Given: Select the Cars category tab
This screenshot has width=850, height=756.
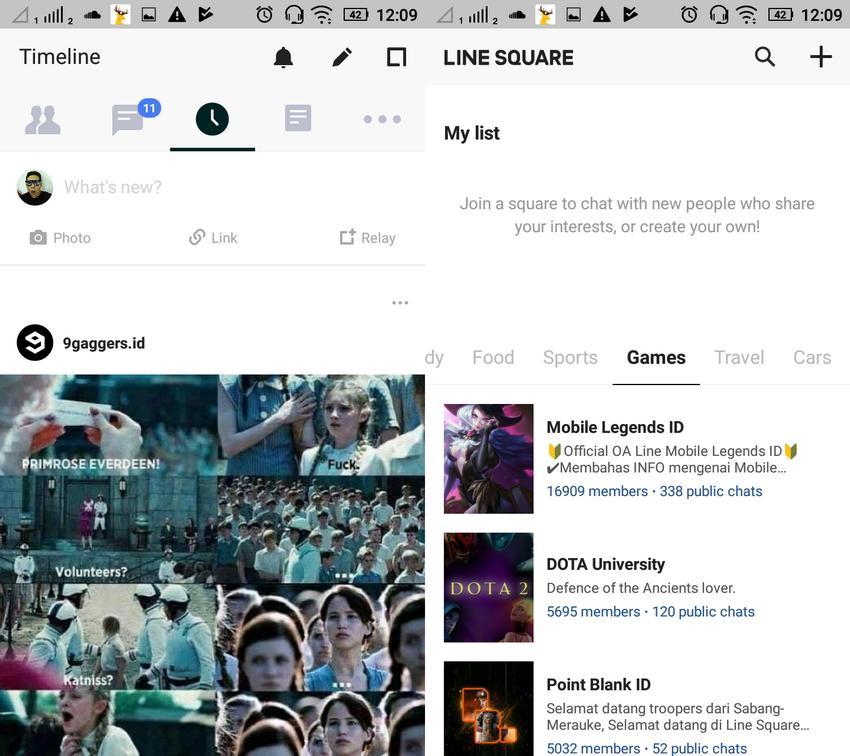Looking at the screenshot, I should [x=812, y=358].
